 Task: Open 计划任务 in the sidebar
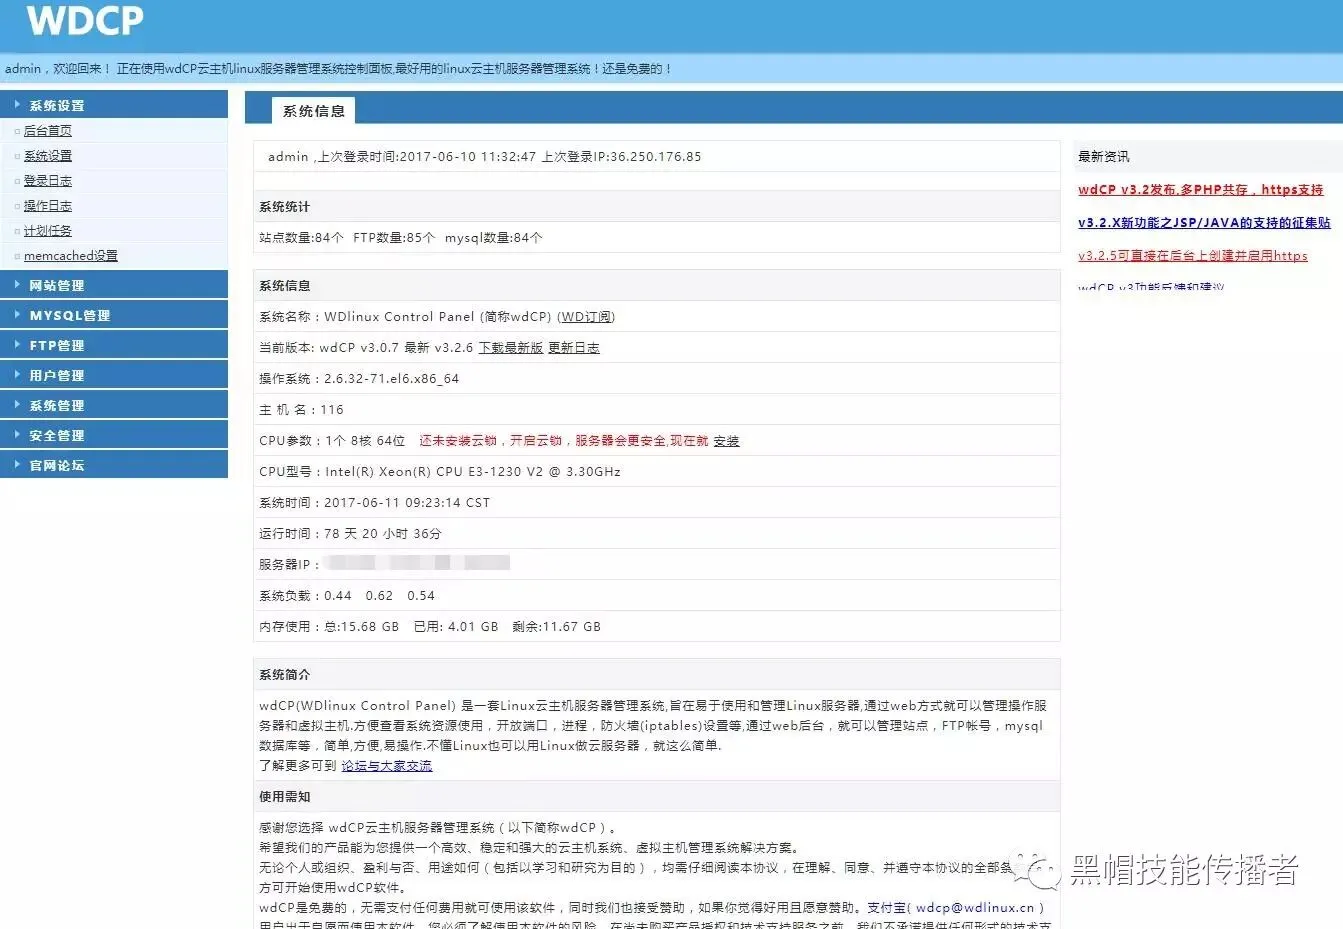pos(48,231)
